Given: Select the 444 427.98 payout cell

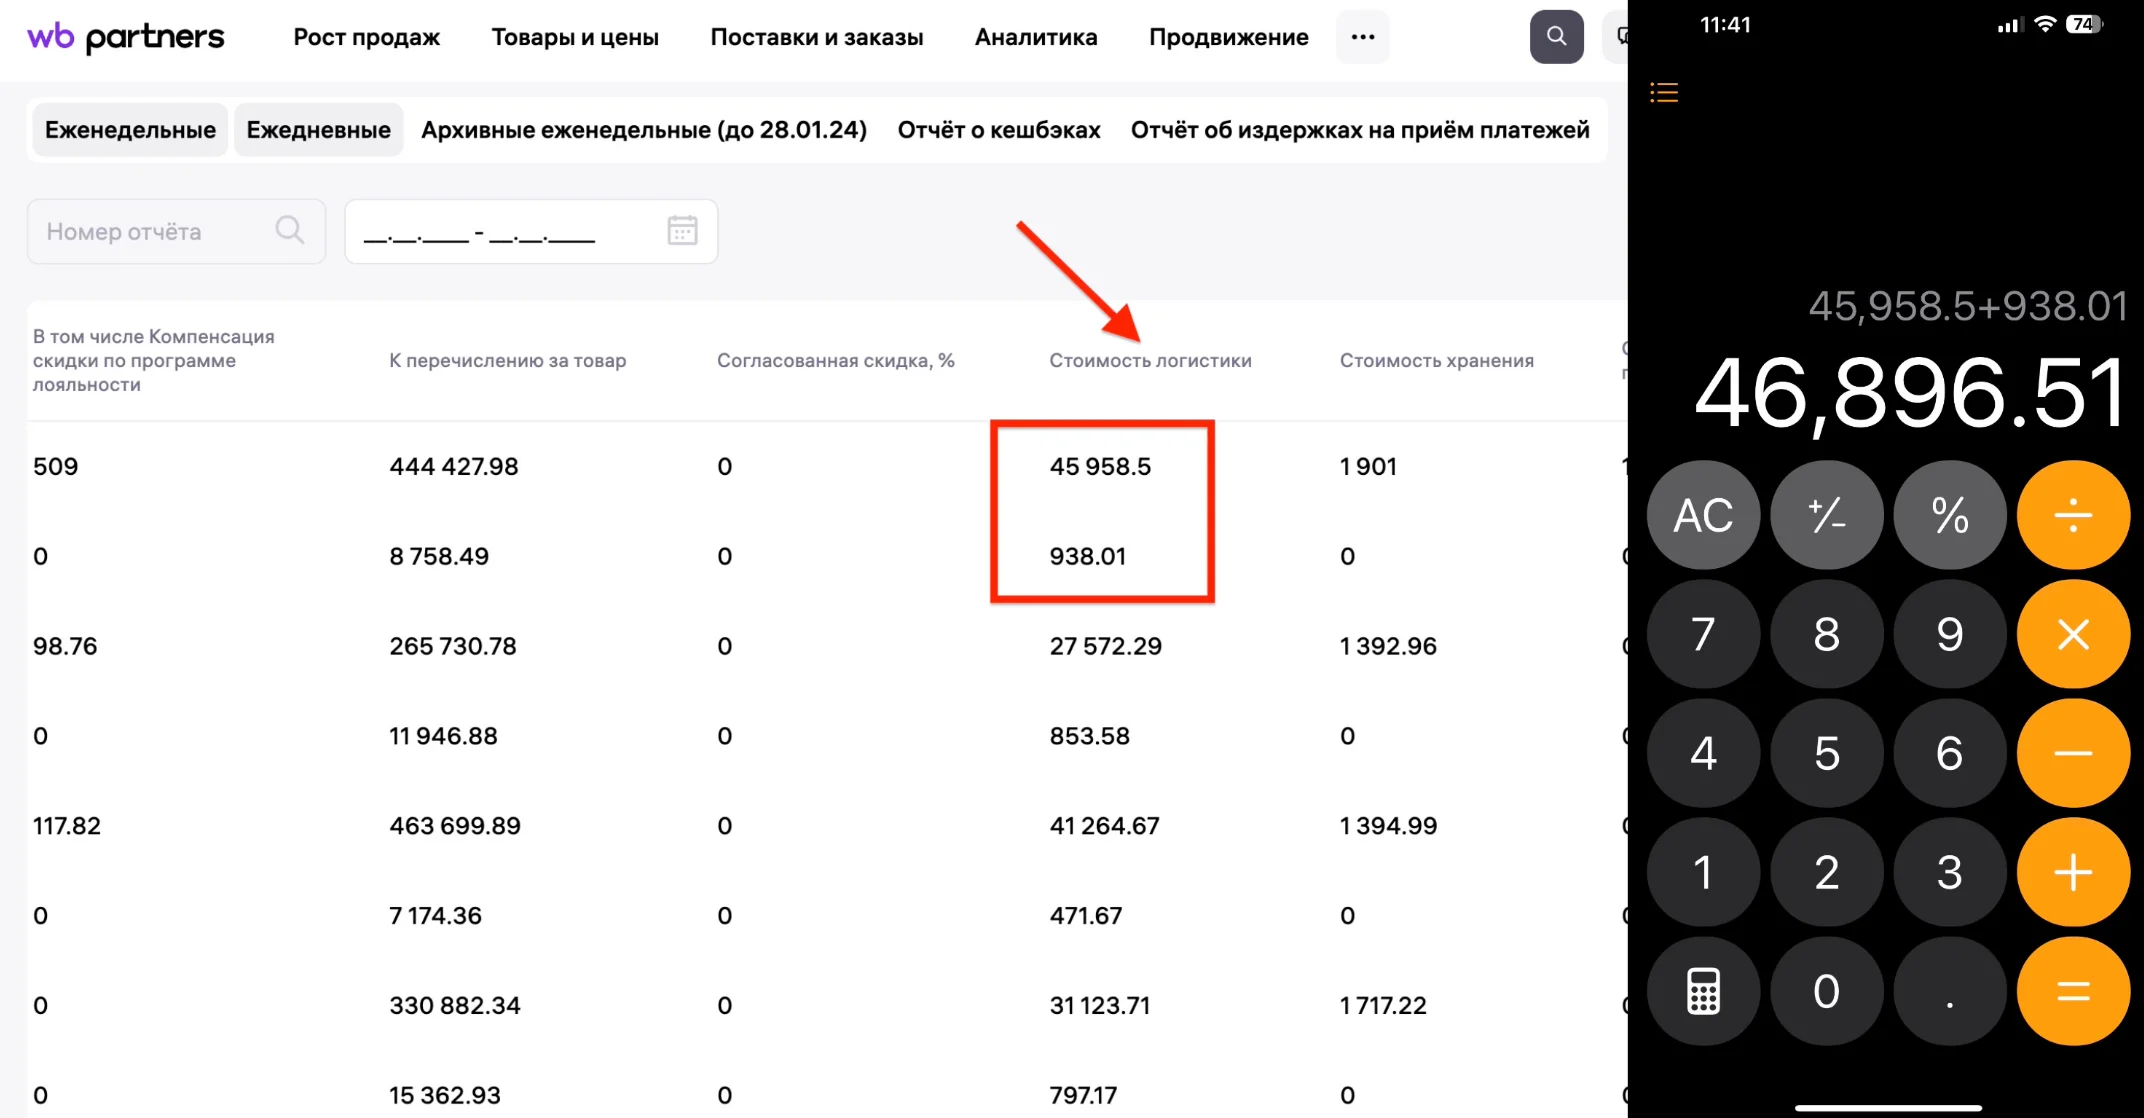Looking at the screenshot, I should coord(454,466).
